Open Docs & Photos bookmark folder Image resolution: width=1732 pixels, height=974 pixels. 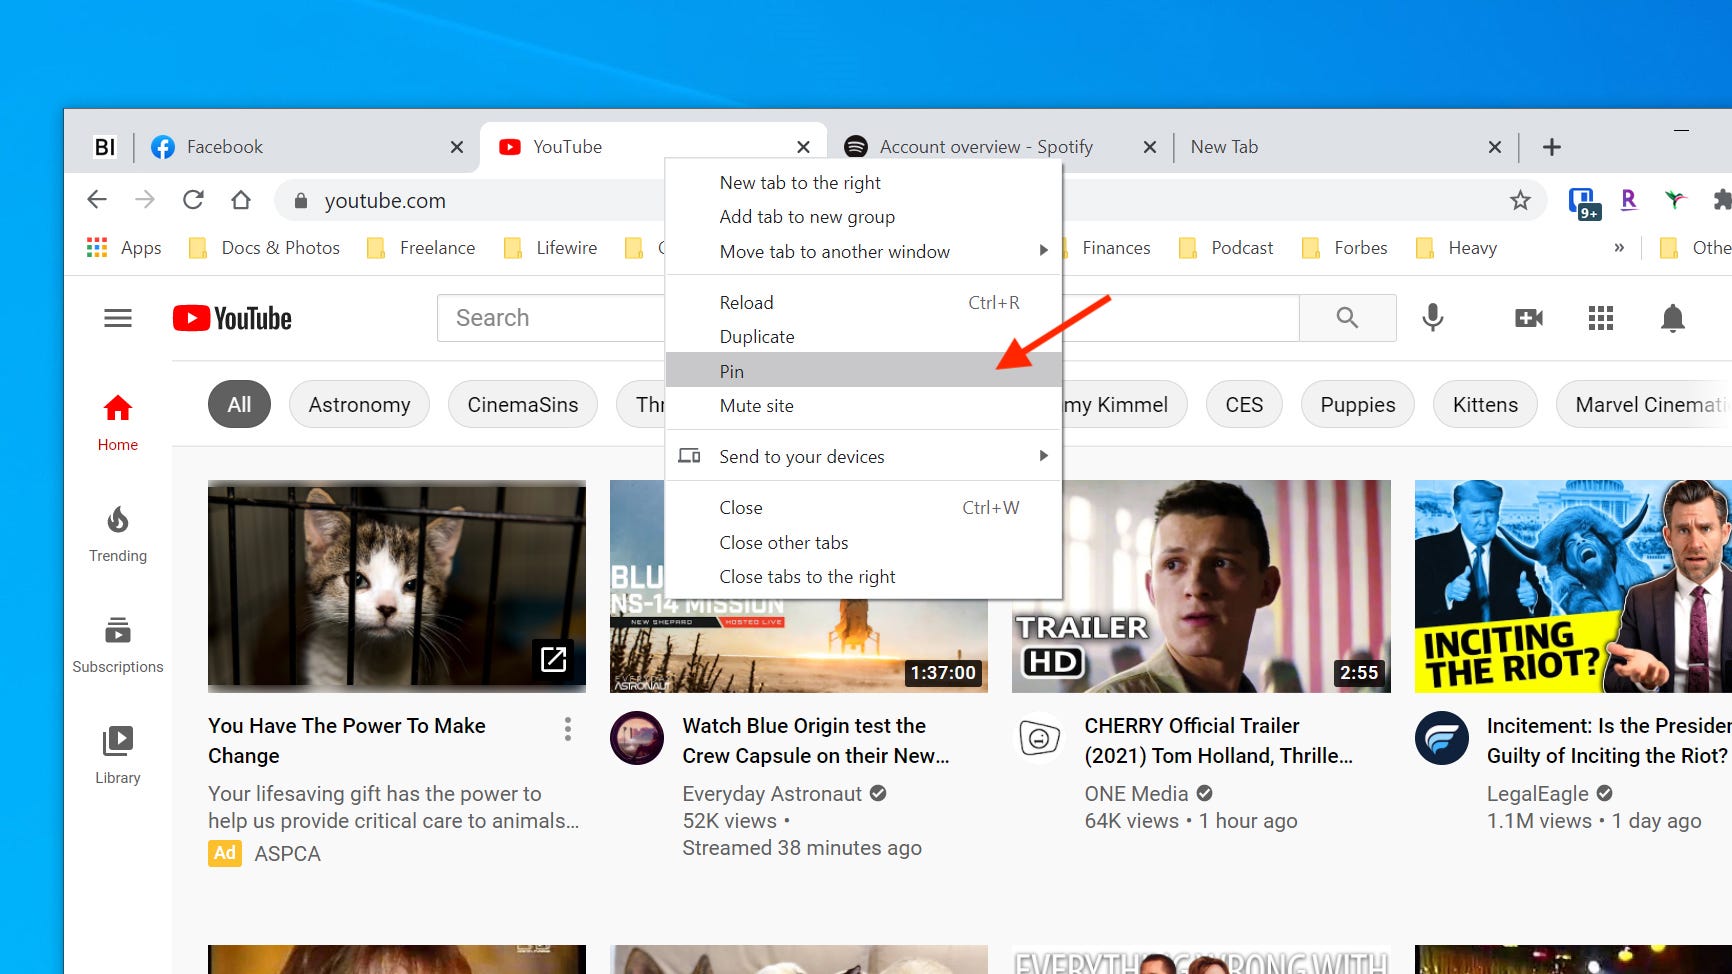pos(265,248)
